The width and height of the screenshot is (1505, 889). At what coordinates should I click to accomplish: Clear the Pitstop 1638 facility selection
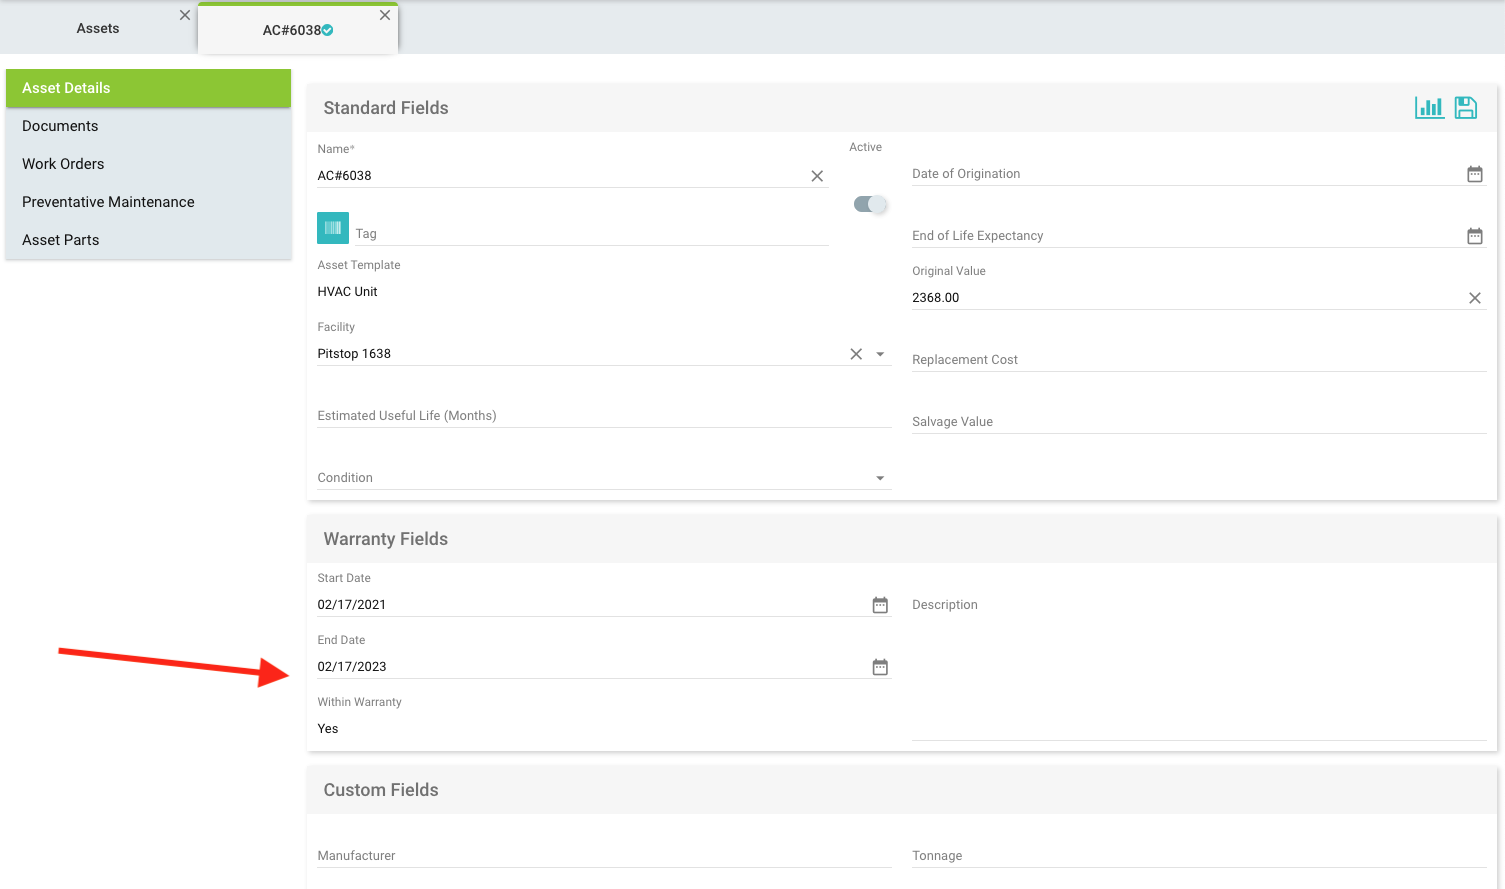point(856,354)
